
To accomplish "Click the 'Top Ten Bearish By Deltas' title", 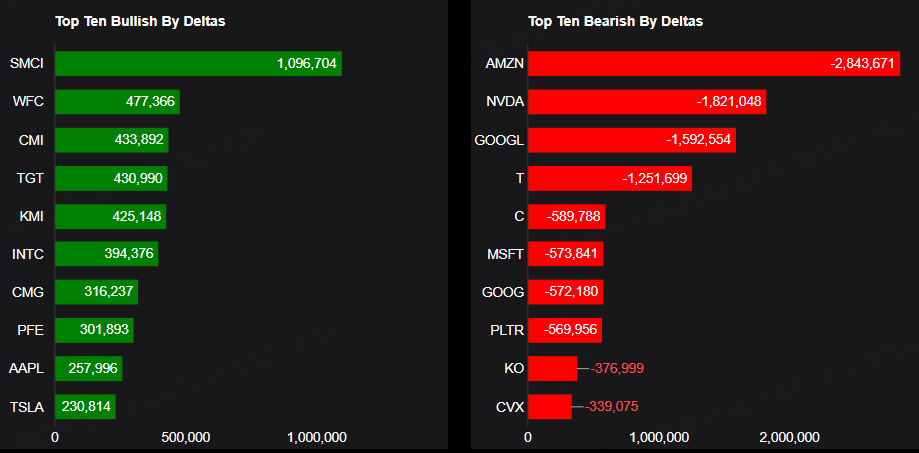I will (x=615, y=21).
